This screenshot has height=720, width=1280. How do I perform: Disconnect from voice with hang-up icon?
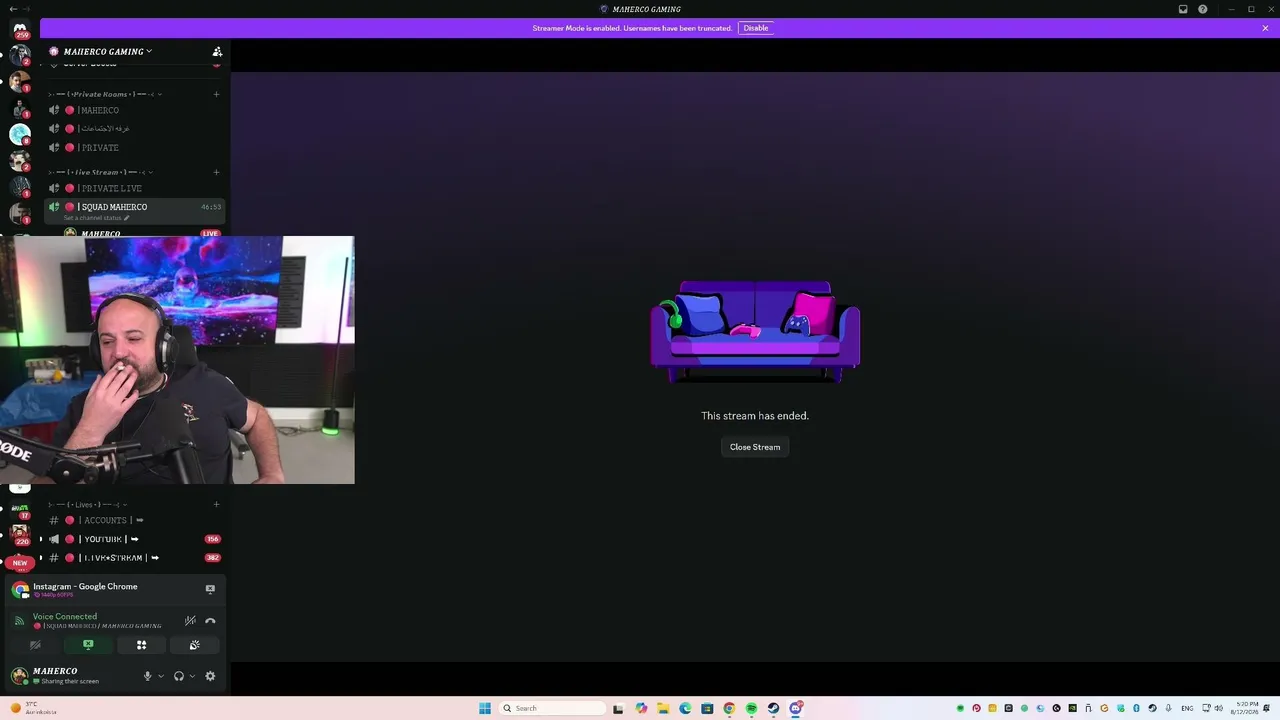(210, 621)
